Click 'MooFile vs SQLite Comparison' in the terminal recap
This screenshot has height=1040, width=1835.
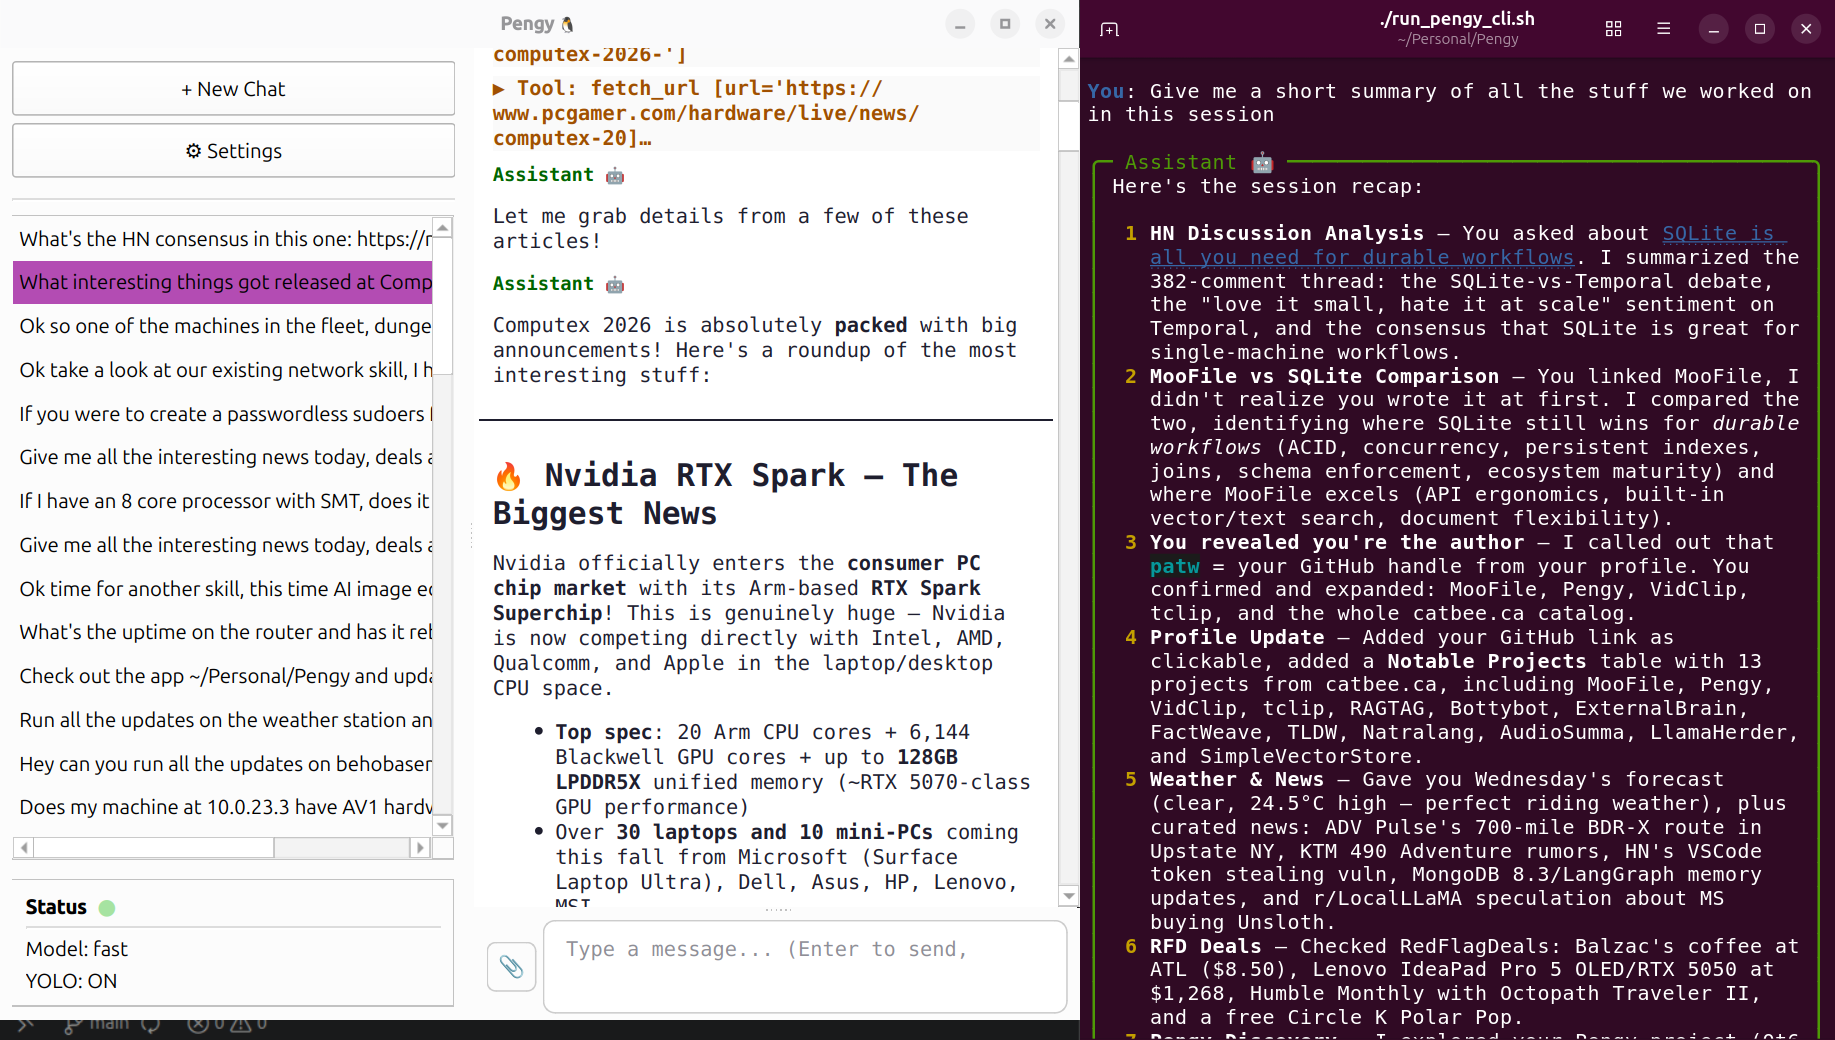click(x=1324, y=376)
